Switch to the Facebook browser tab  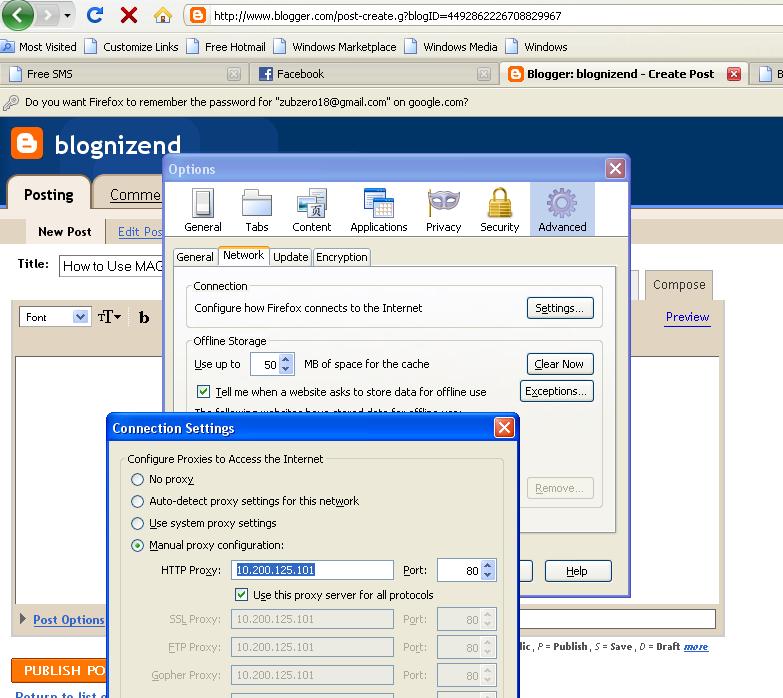point(373,74)
